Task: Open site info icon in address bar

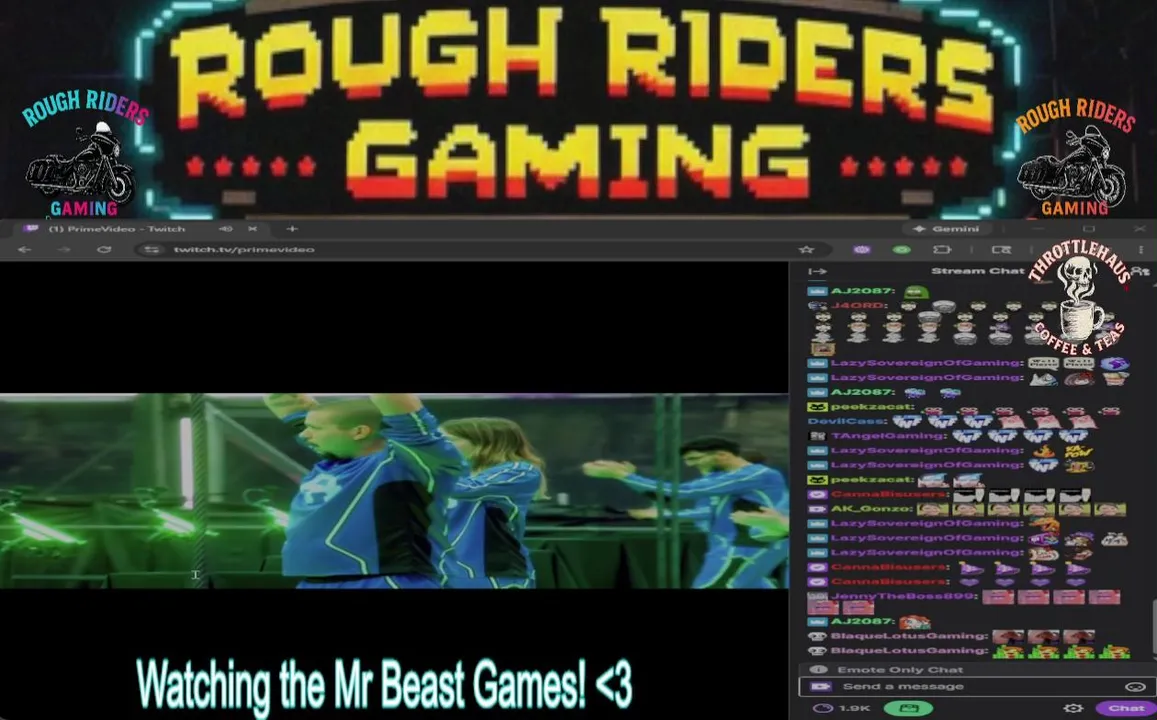Action: click(151, 249)
